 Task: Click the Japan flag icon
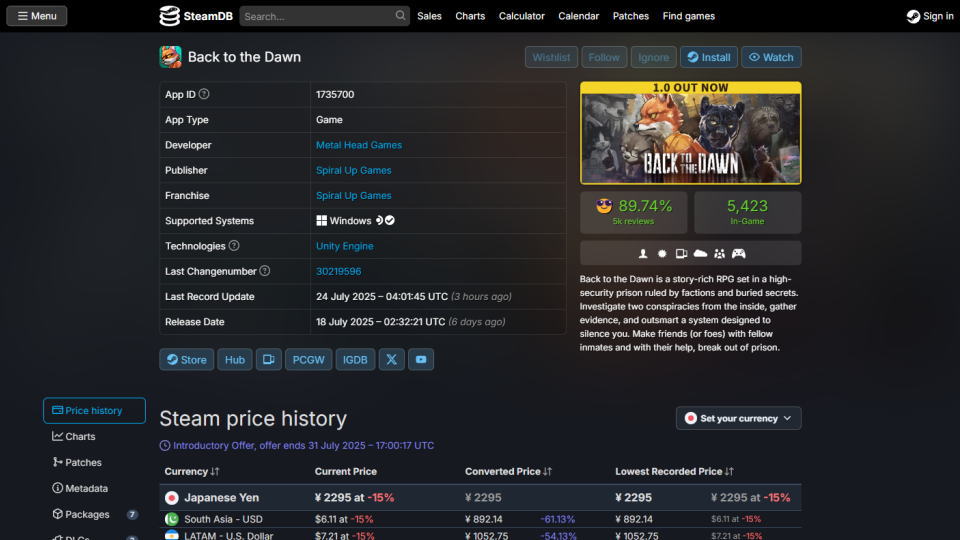click(171, 498)
